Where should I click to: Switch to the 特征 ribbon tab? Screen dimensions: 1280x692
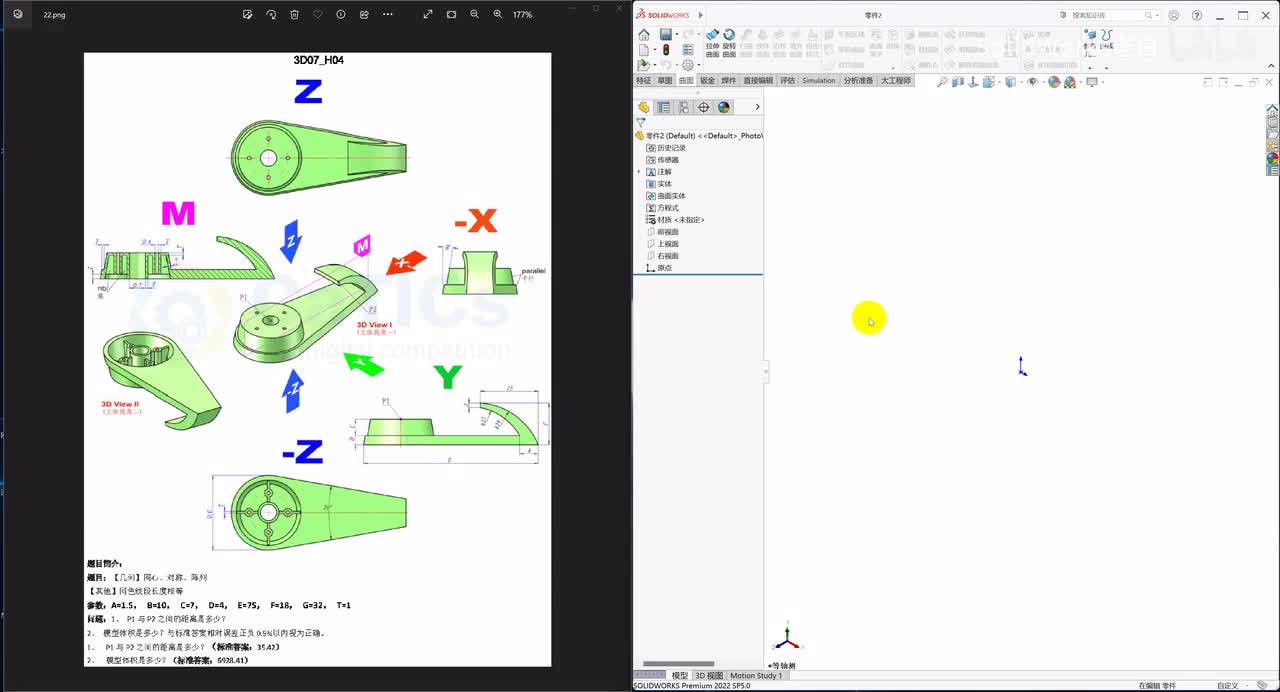pyautogui.click(x=643, y=80)
